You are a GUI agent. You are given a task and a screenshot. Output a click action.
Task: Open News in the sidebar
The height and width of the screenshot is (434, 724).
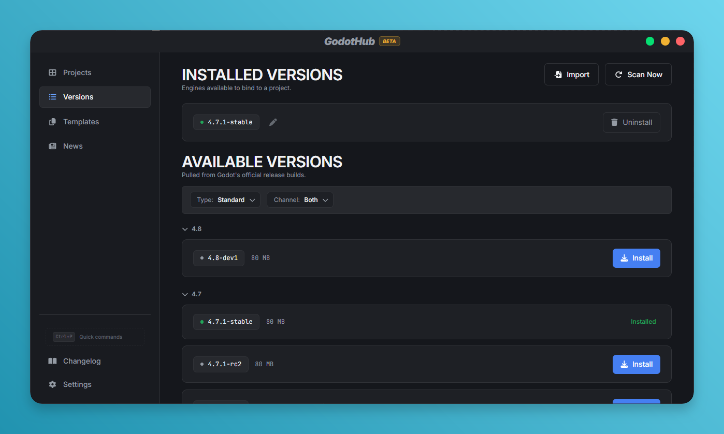(x=95, y=146)
